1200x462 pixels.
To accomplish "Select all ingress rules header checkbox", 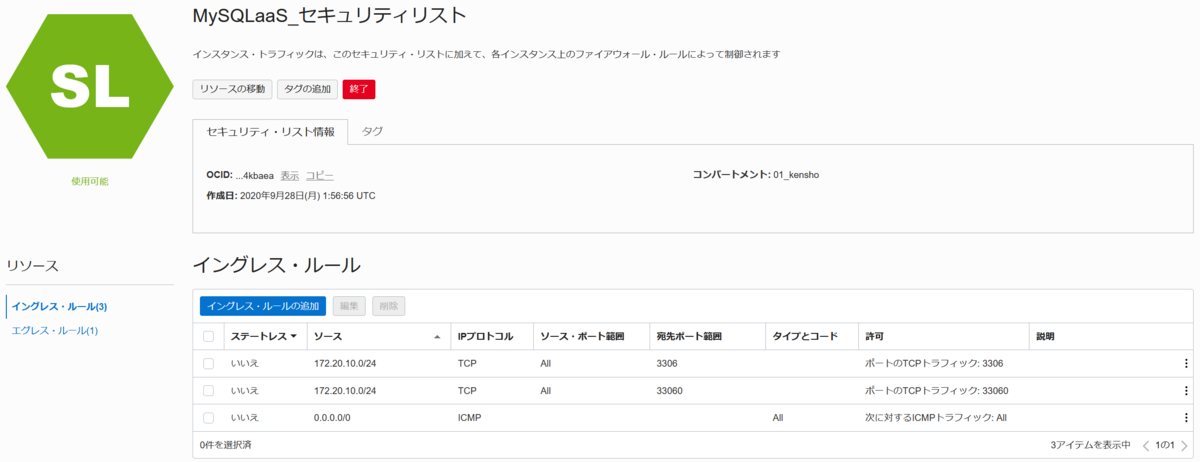I will pyautogui.click(x=208, y=336).
